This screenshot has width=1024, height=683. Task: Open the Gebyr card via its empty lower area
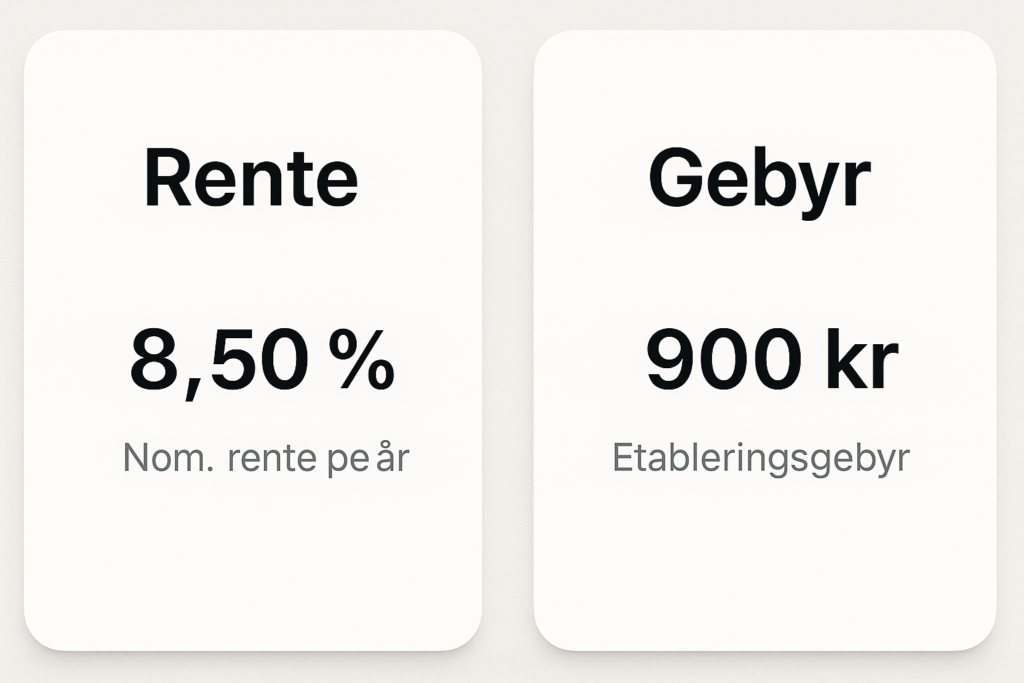pyautogui.click(x=765, y=562)
